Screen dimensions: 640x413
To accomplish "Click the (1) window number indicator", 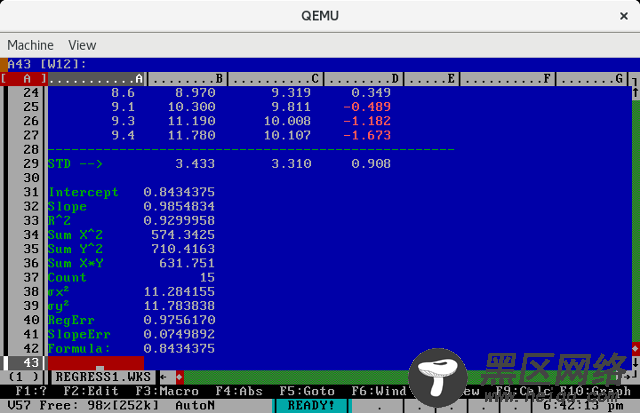I will [x=23, y=377].
